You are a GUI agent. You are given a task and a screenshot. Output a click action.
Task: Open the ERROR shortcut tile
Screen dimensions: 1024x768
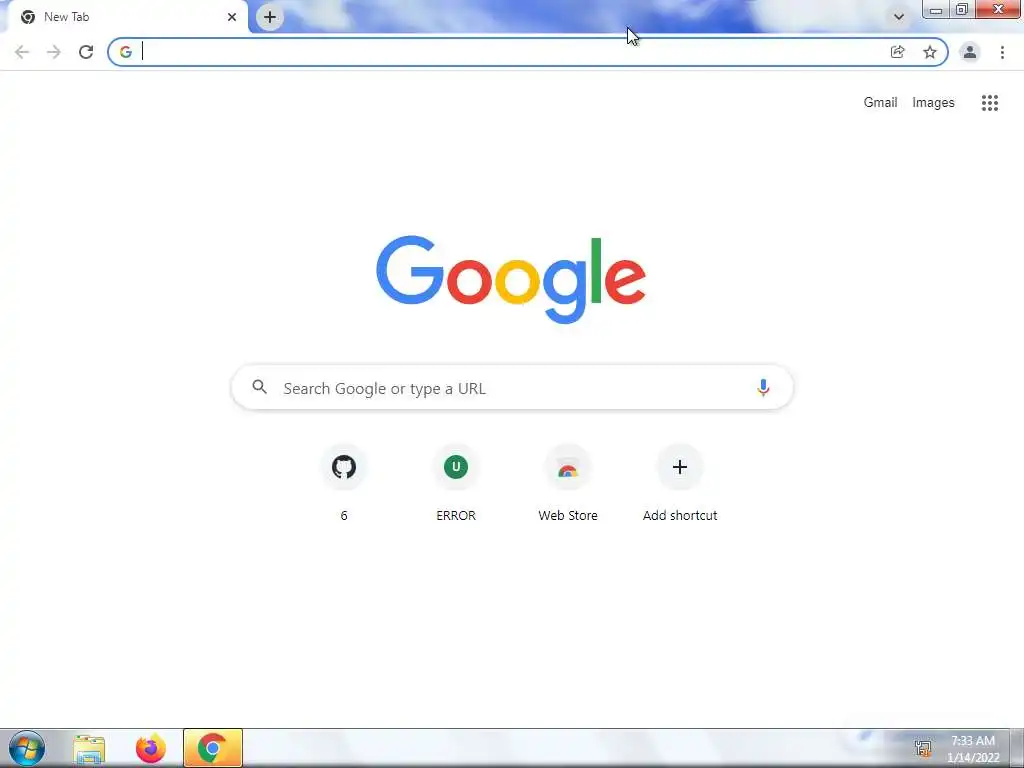pos(456,483)
